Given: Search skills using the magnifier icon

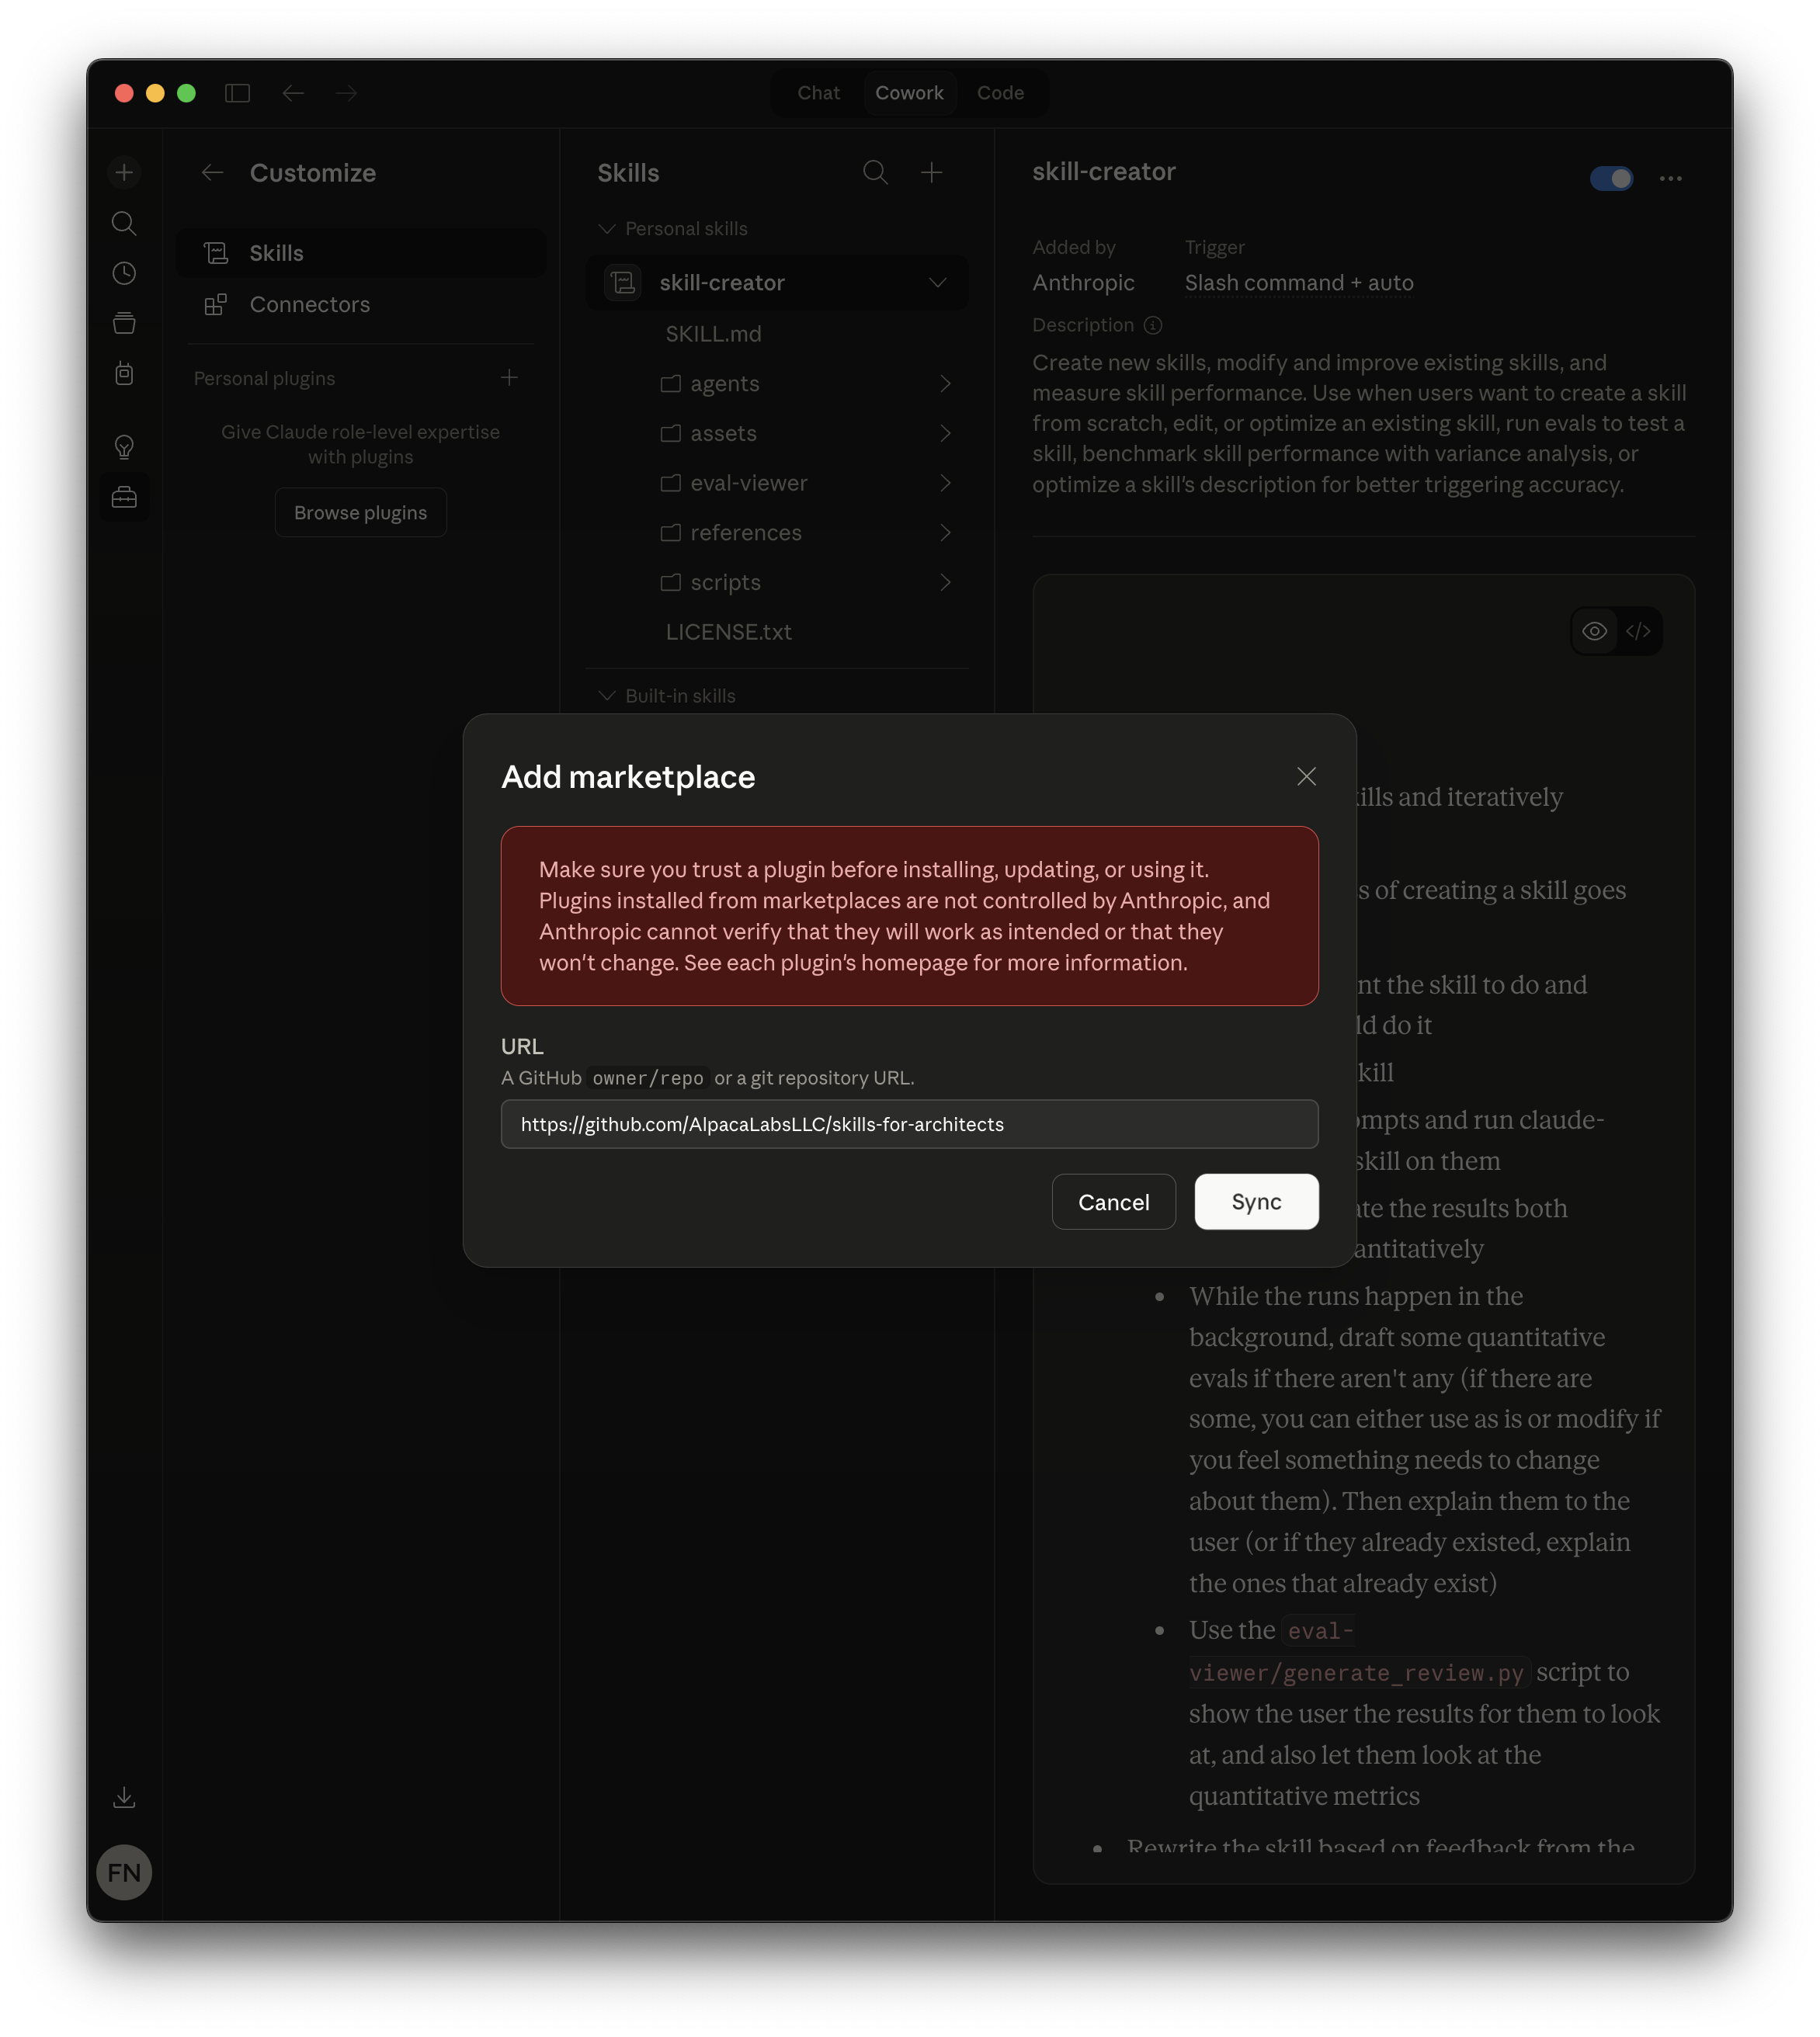Looking at the screenshot, I should [x=875, y=172].
